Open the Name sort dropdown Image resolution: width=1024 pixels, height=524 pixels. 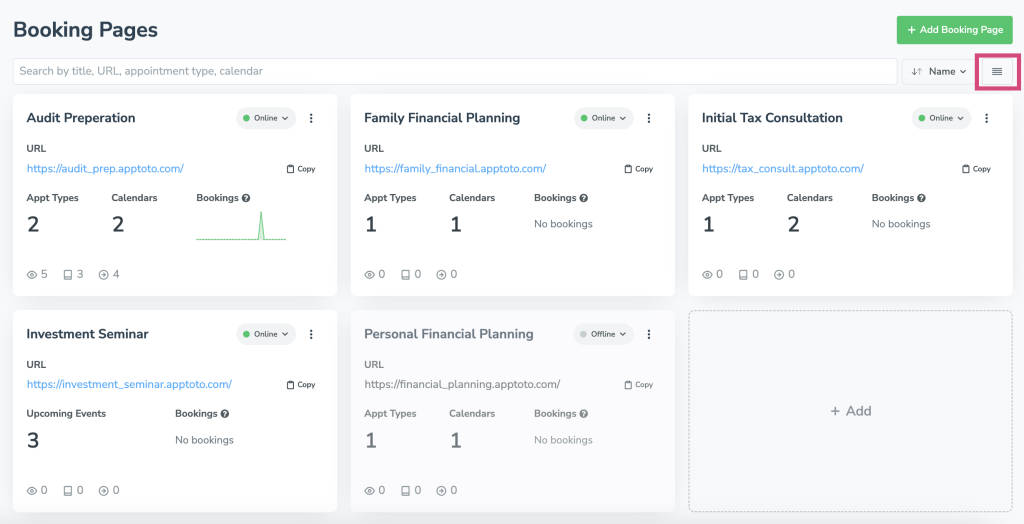(x=939, y=71)
